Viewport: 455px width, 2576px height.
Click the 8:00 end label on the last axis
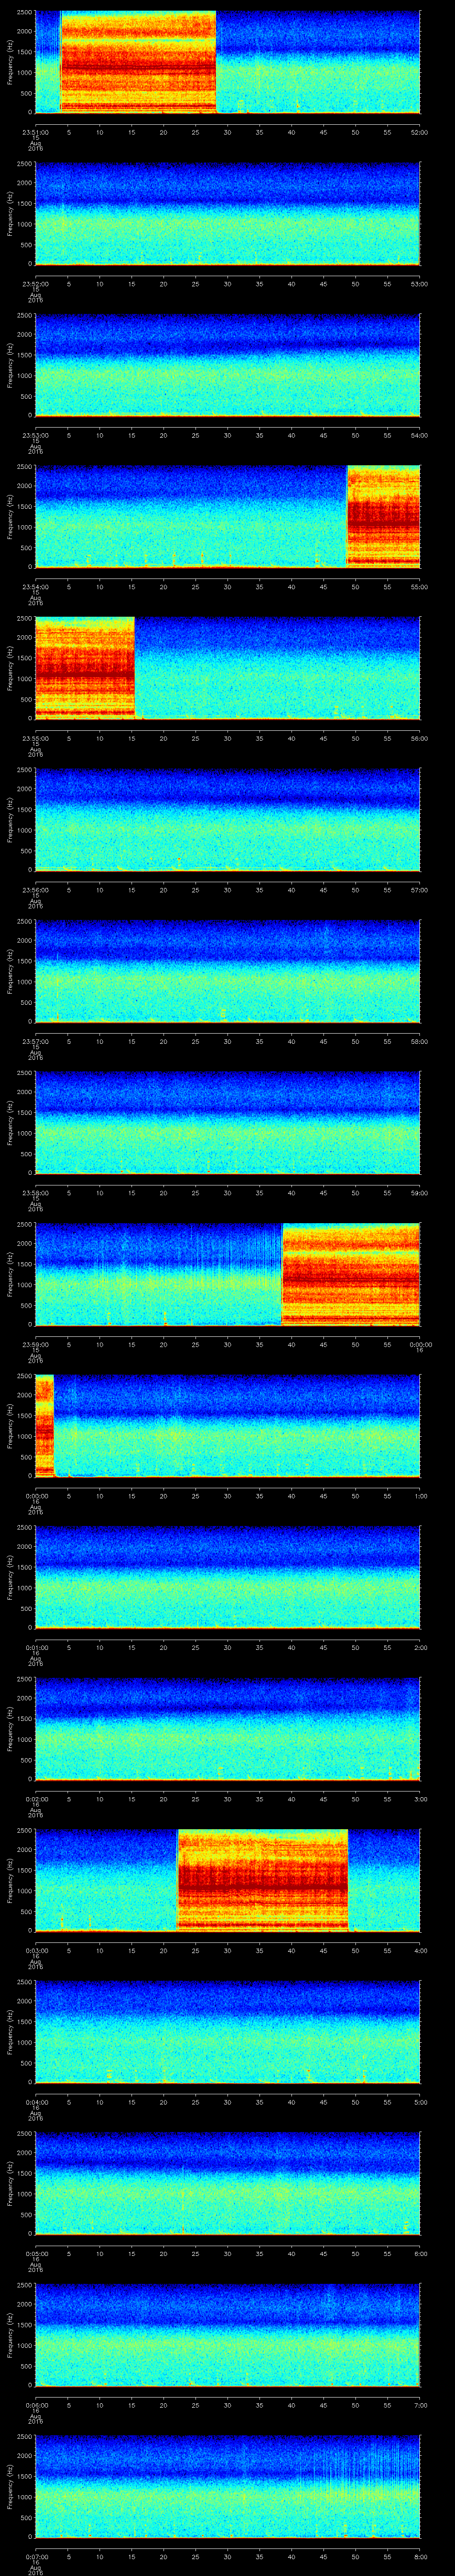pyautogui.click(x=420, y=2556)
